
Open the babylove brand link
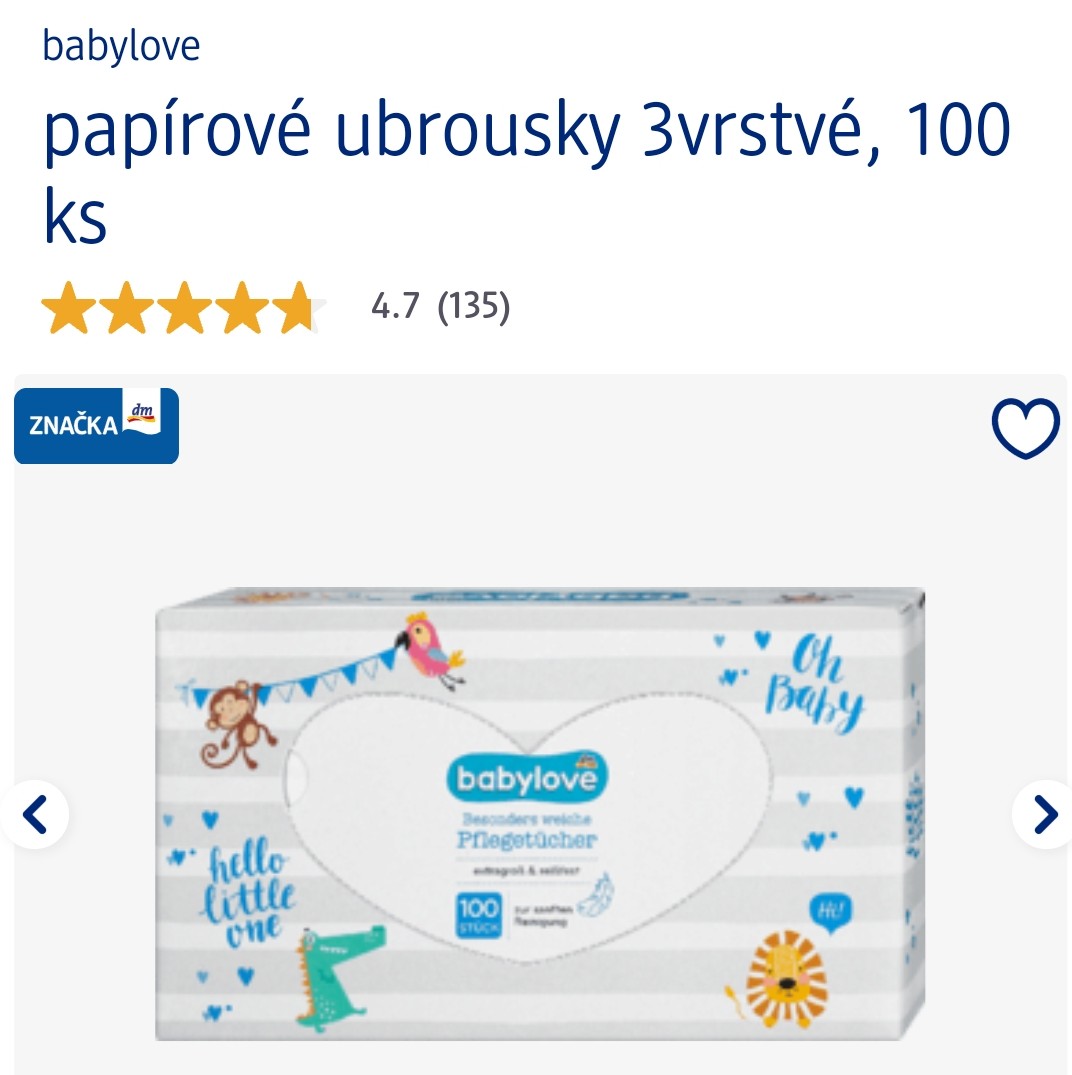[x=121, y=47]
